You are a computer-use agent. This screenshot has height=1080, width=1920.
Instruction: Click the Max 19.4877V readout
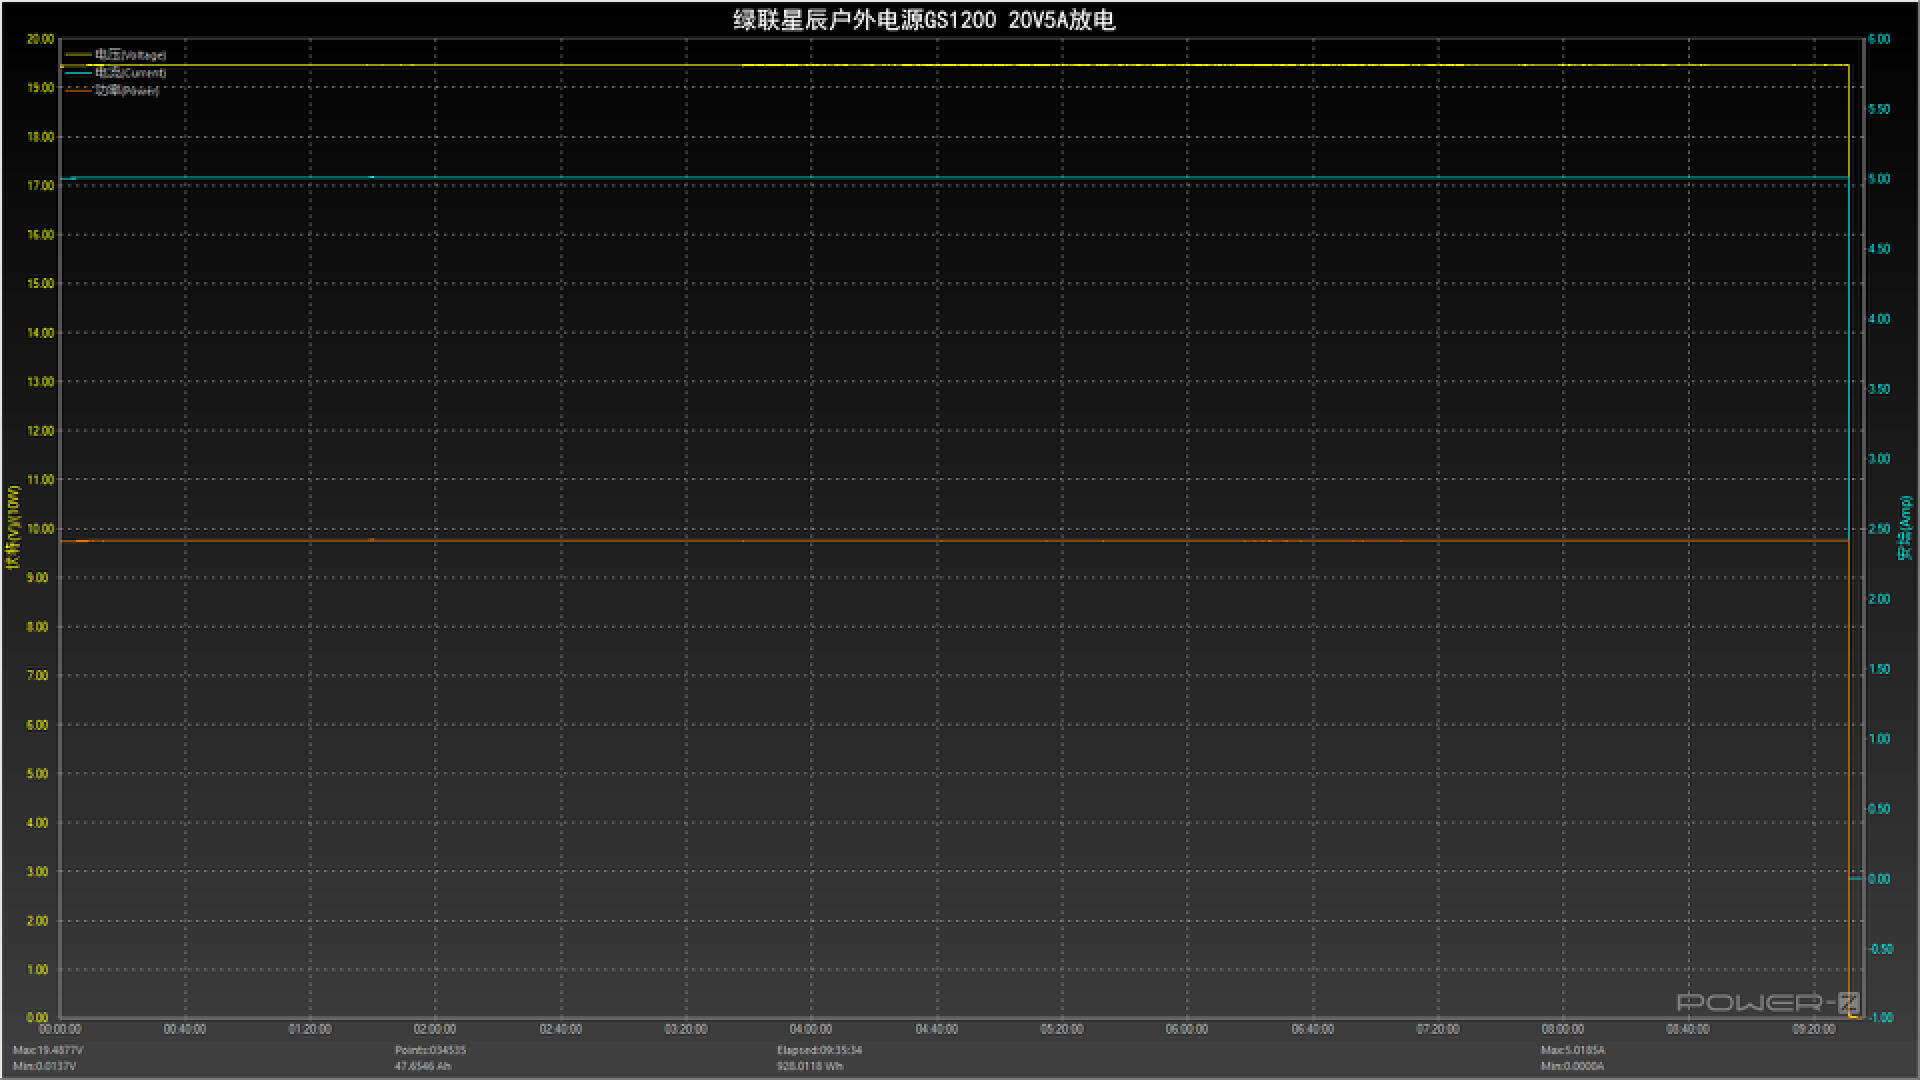48,1051
